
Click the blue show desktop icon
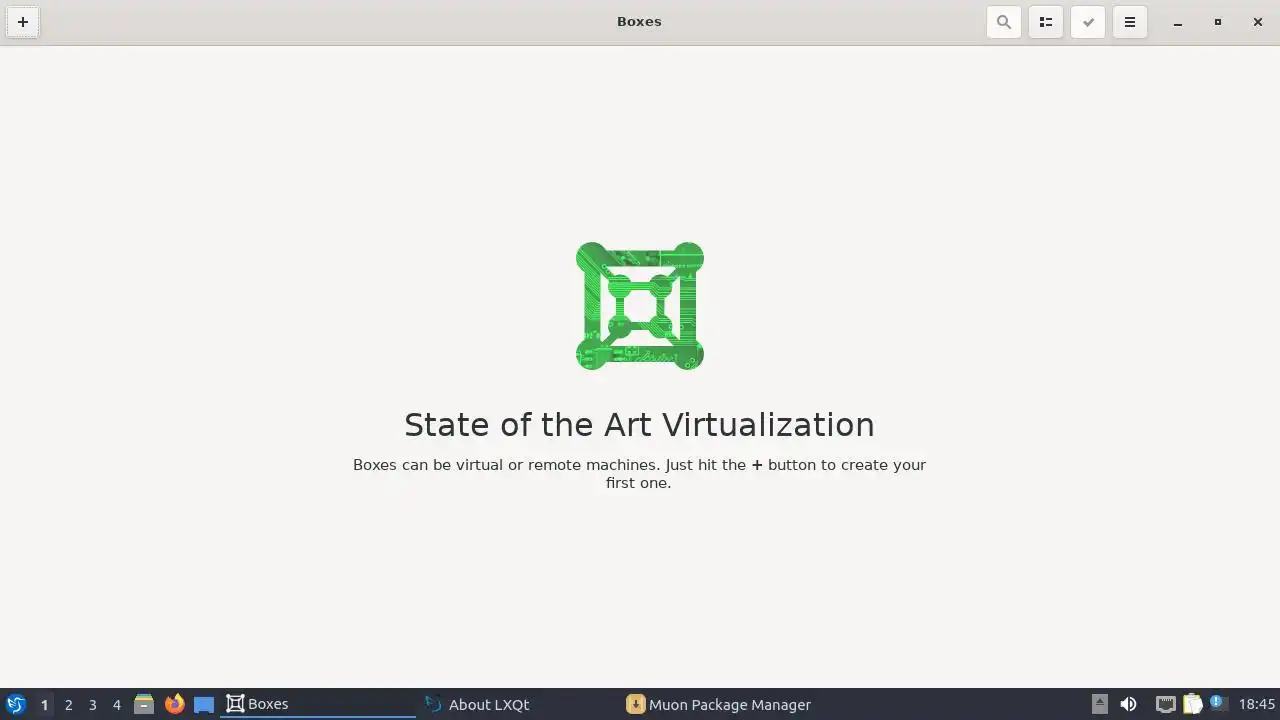[x=204, y=704]
